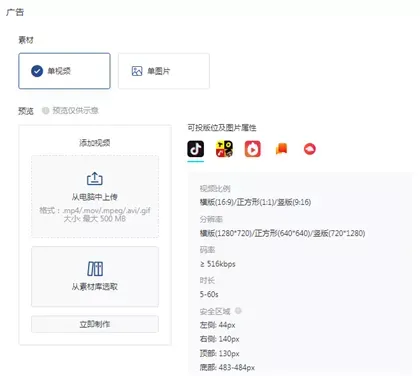The height and width of the screenshot is (376, 420).
Task: Click the info icon beside 预览
Action: 46,110
